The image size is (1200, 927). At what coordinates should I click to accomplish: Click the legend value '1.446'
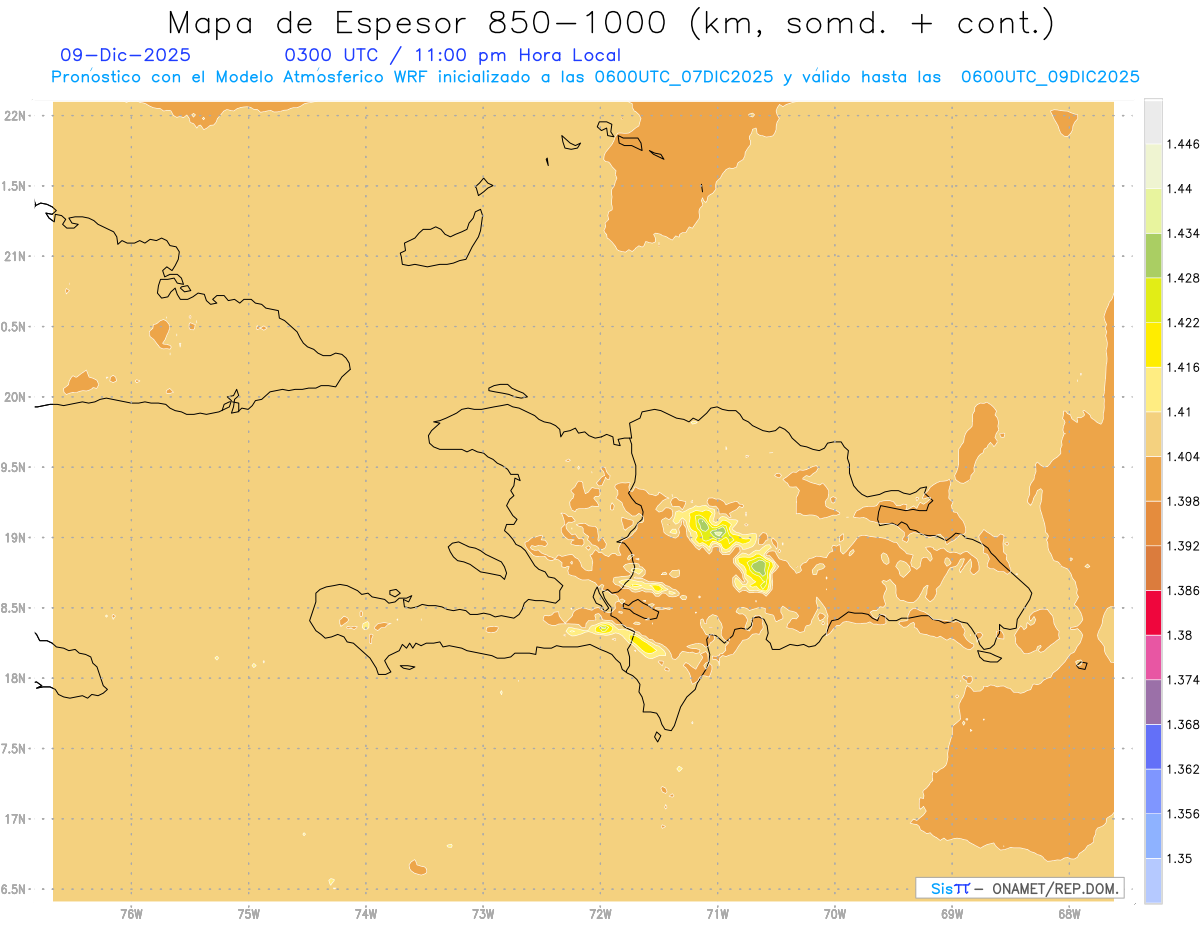1182,144
